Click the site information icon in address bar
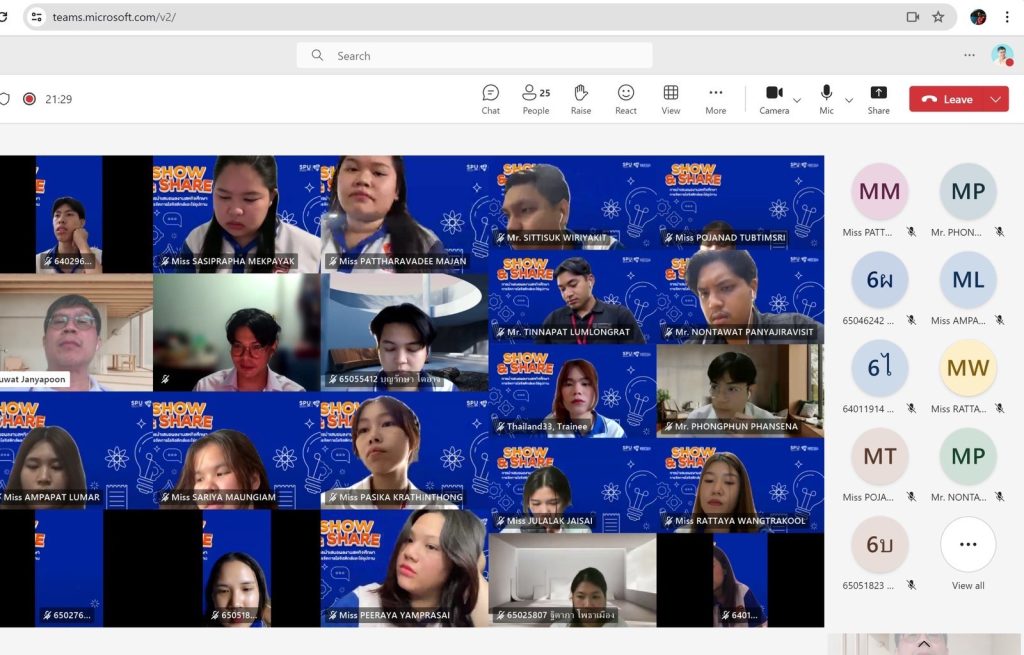This screenshot has height=655, width=1024. pyautogui.click(x=37, y=17)
